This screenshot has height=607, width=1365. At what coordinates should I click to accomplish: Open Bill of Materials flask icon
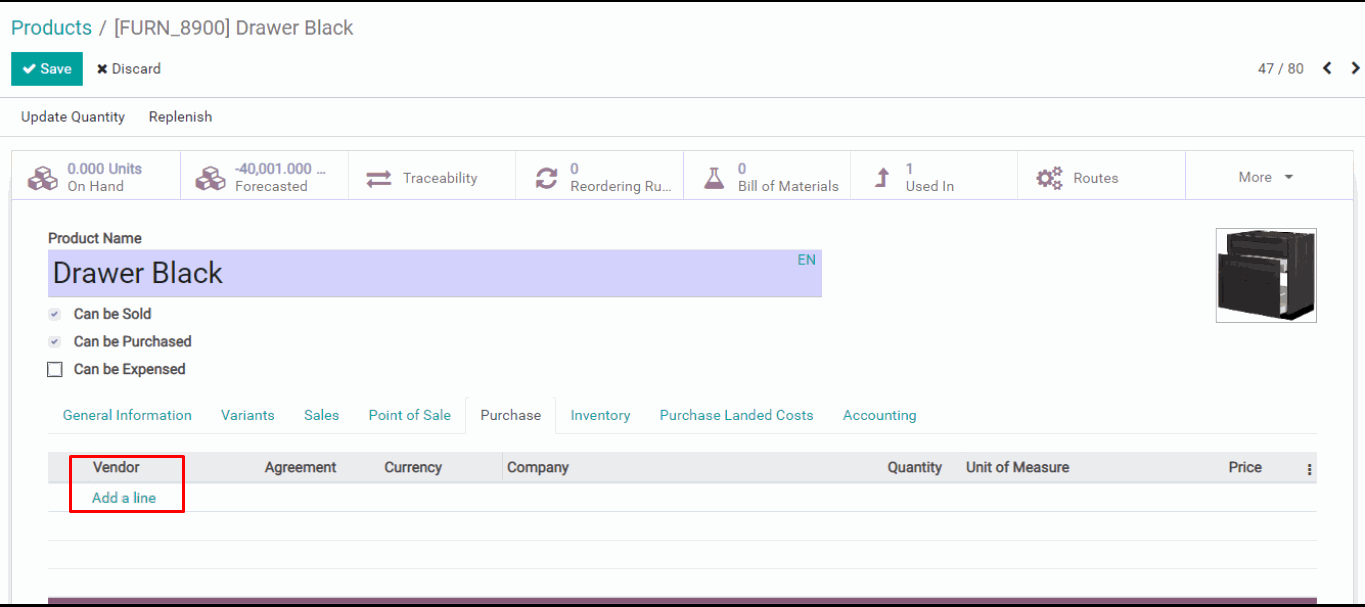click(x=713, y=178)
